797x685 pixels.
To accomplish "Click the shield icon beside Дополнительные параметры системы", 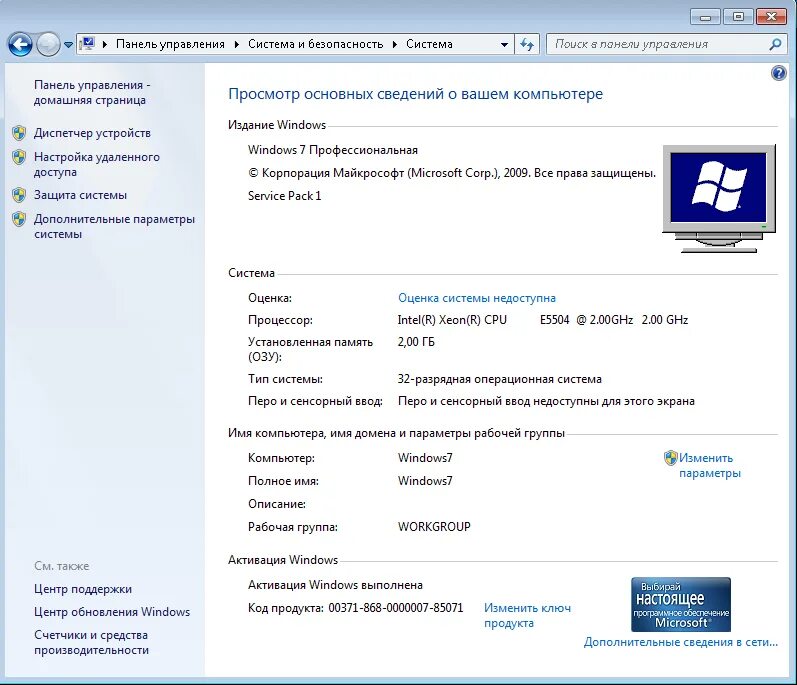I will pyautogui.click(x=19, y=219).
